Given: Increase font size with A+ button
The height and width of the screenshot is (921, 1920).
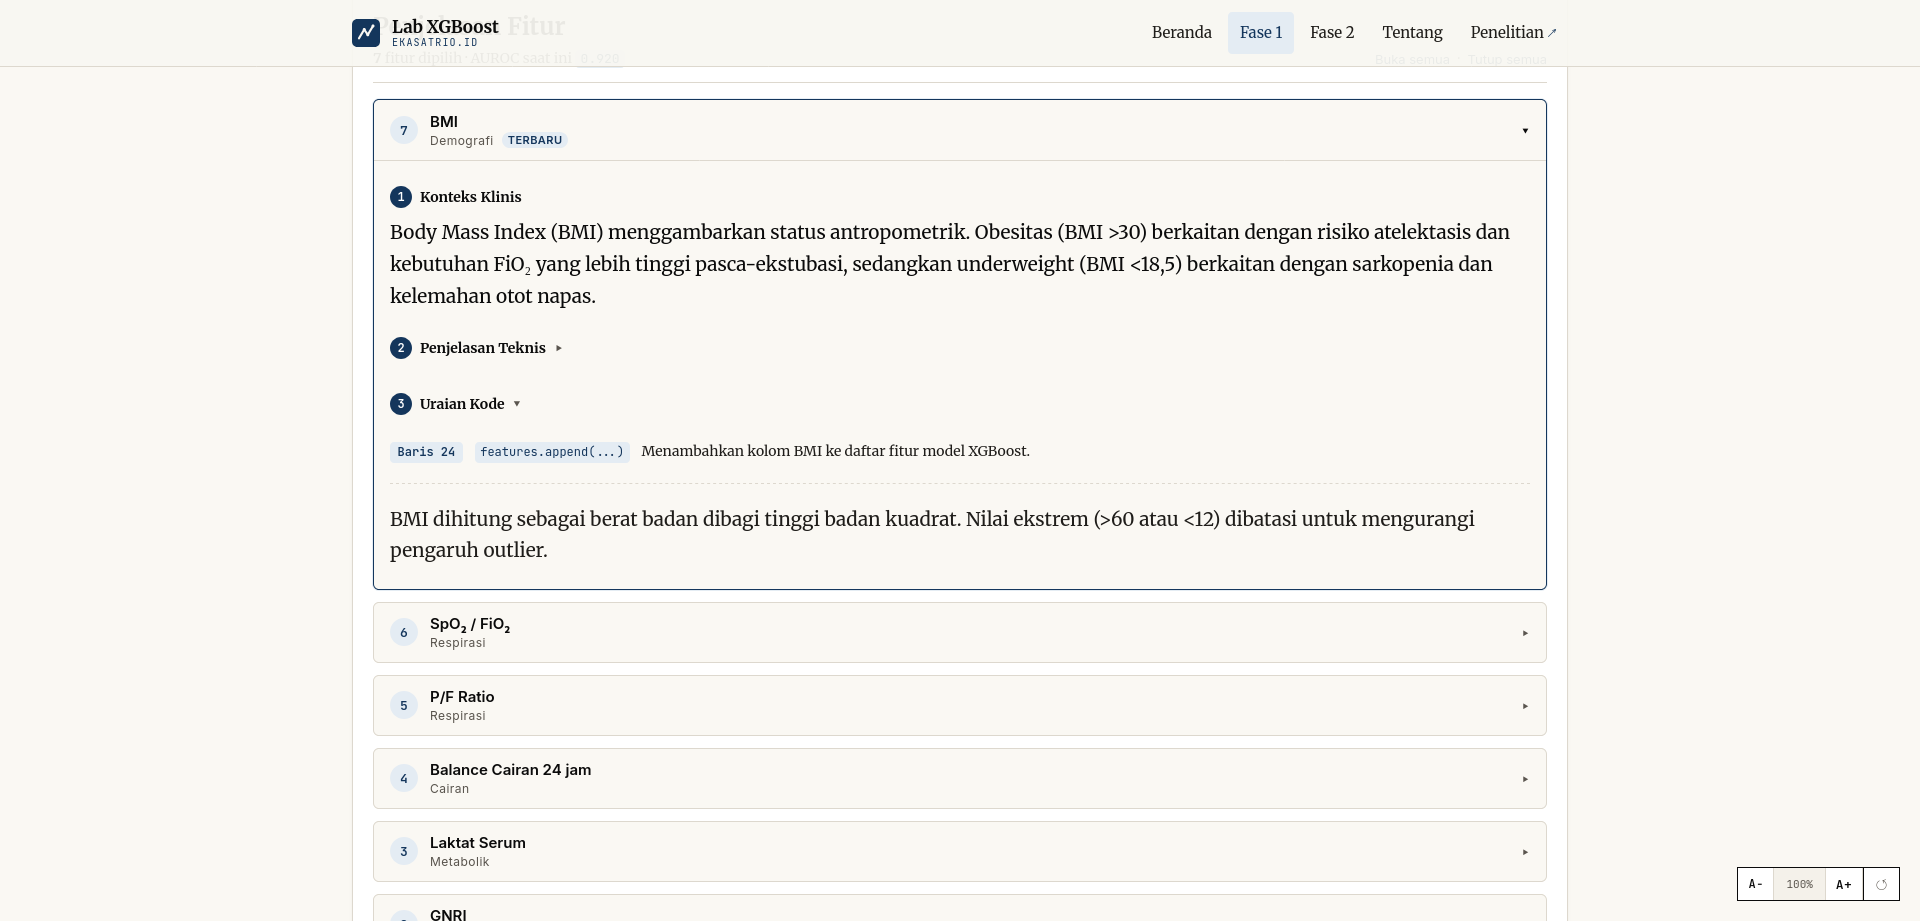Looking at the screenshot, I should point(1843,884).
